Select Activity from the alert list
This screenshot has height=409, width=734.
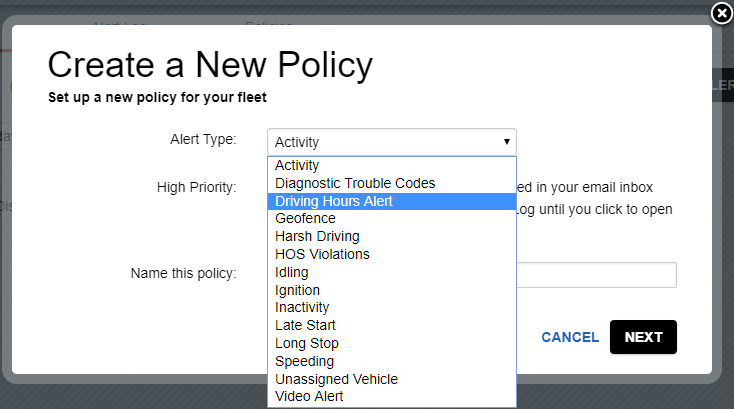(392, 165)
